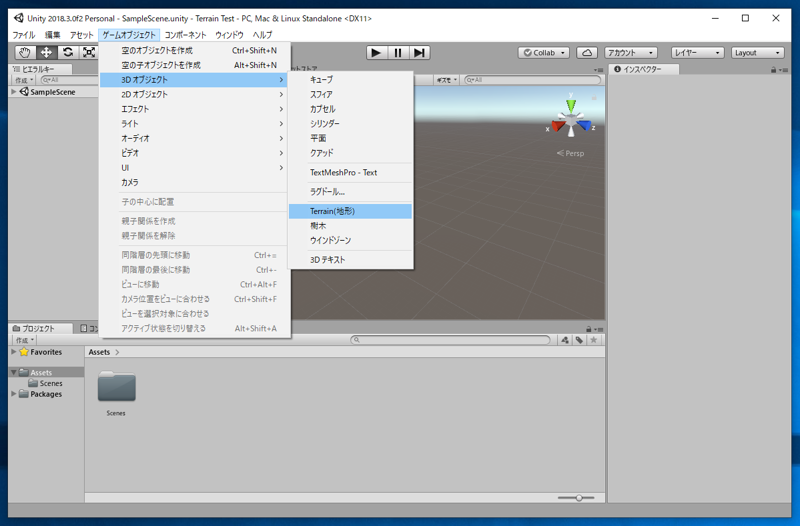This screenshot has height=526, width=800.
Task: Open the ヘルプ menu
Action: (262, 35)
